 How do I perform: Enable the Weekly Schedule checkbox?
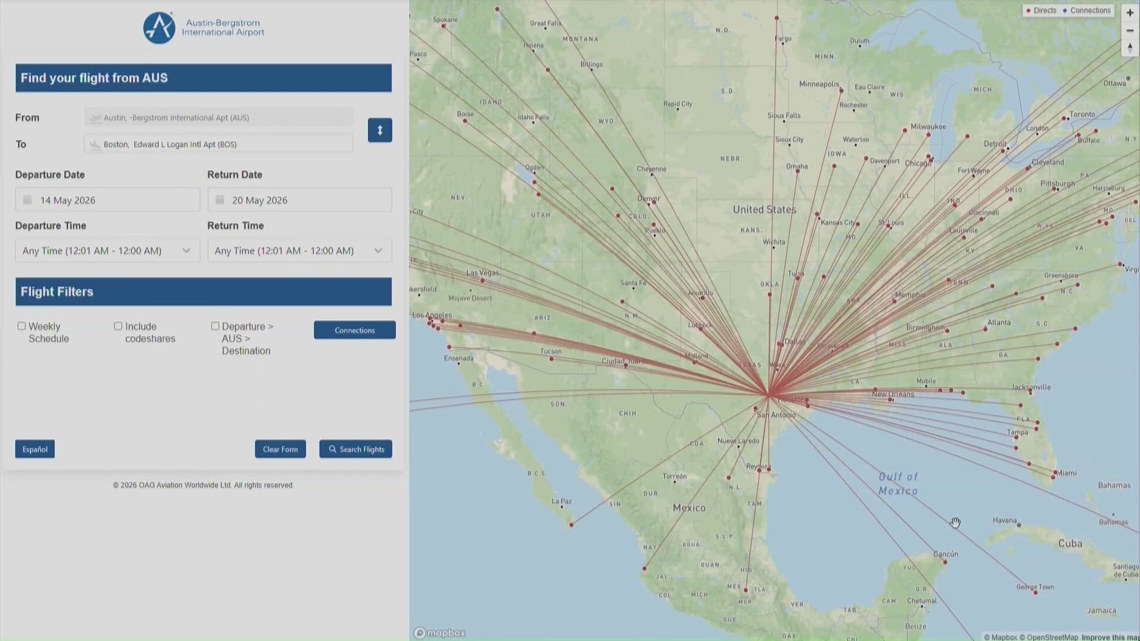[22, 326]
